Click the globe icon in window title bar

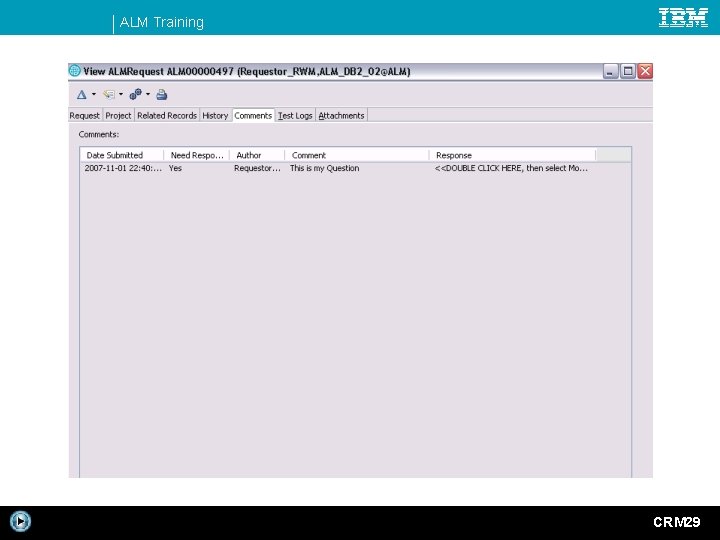(x=74, y=71)
